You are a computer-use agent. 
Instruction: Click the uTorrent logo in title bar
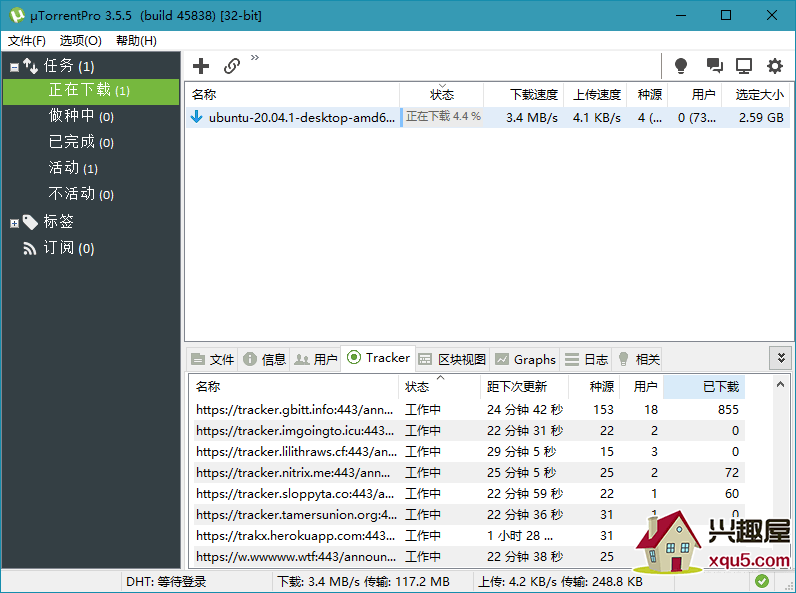(17, 15)
